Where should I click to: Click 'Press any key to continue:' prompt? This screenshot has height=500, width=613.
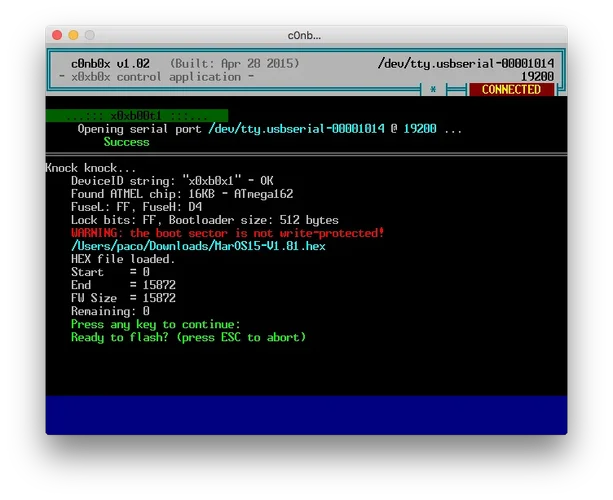156,324
